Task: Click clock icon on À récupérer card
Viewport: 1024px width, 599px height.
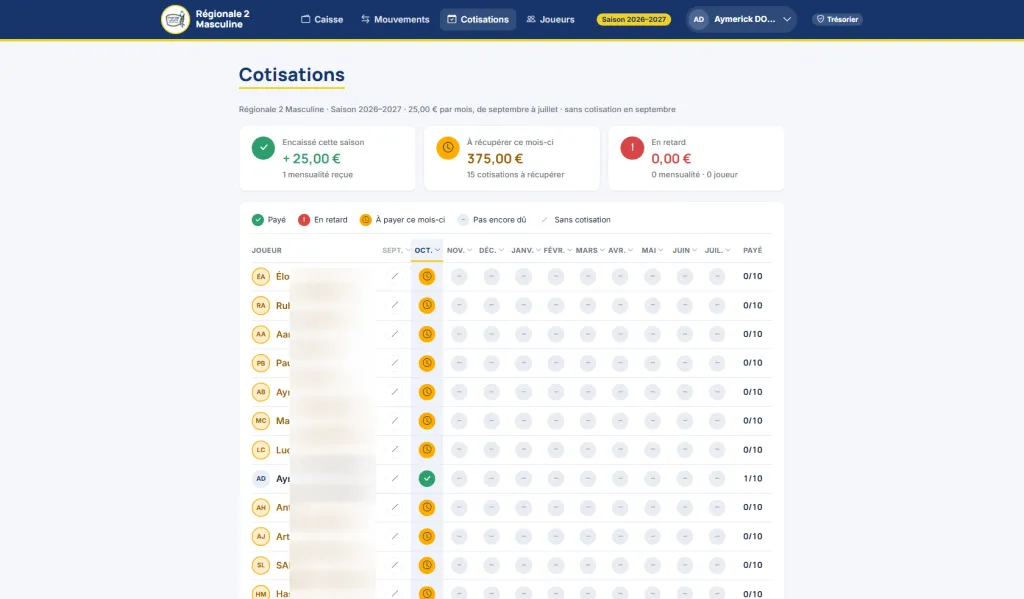Action: 447,148
